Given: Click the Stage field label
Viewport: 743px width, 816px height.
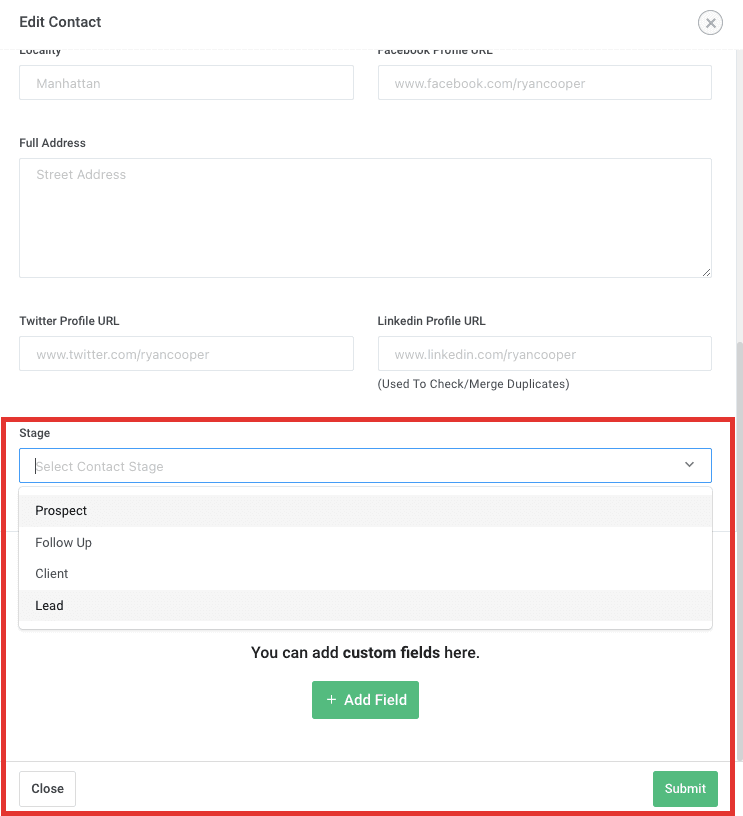Looking at the screenshot, I should pos(34,432).
